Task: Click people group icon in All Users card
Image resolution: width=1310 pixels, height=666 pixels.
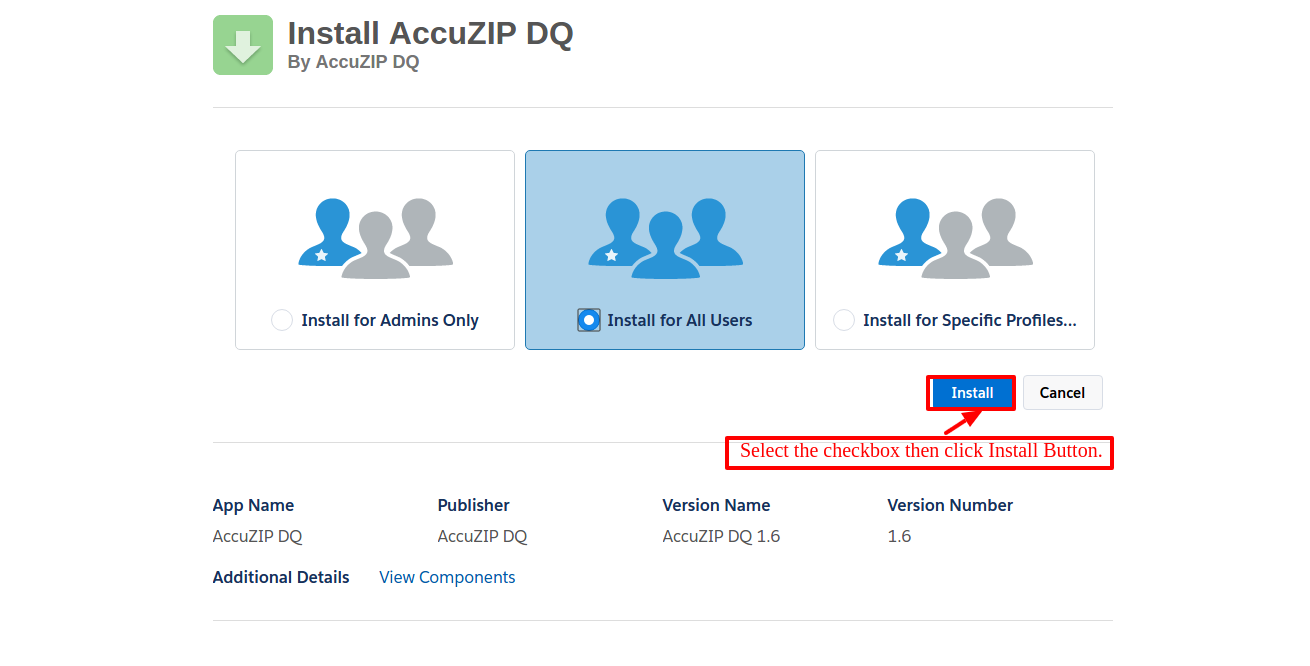Action: click(665, 237)
